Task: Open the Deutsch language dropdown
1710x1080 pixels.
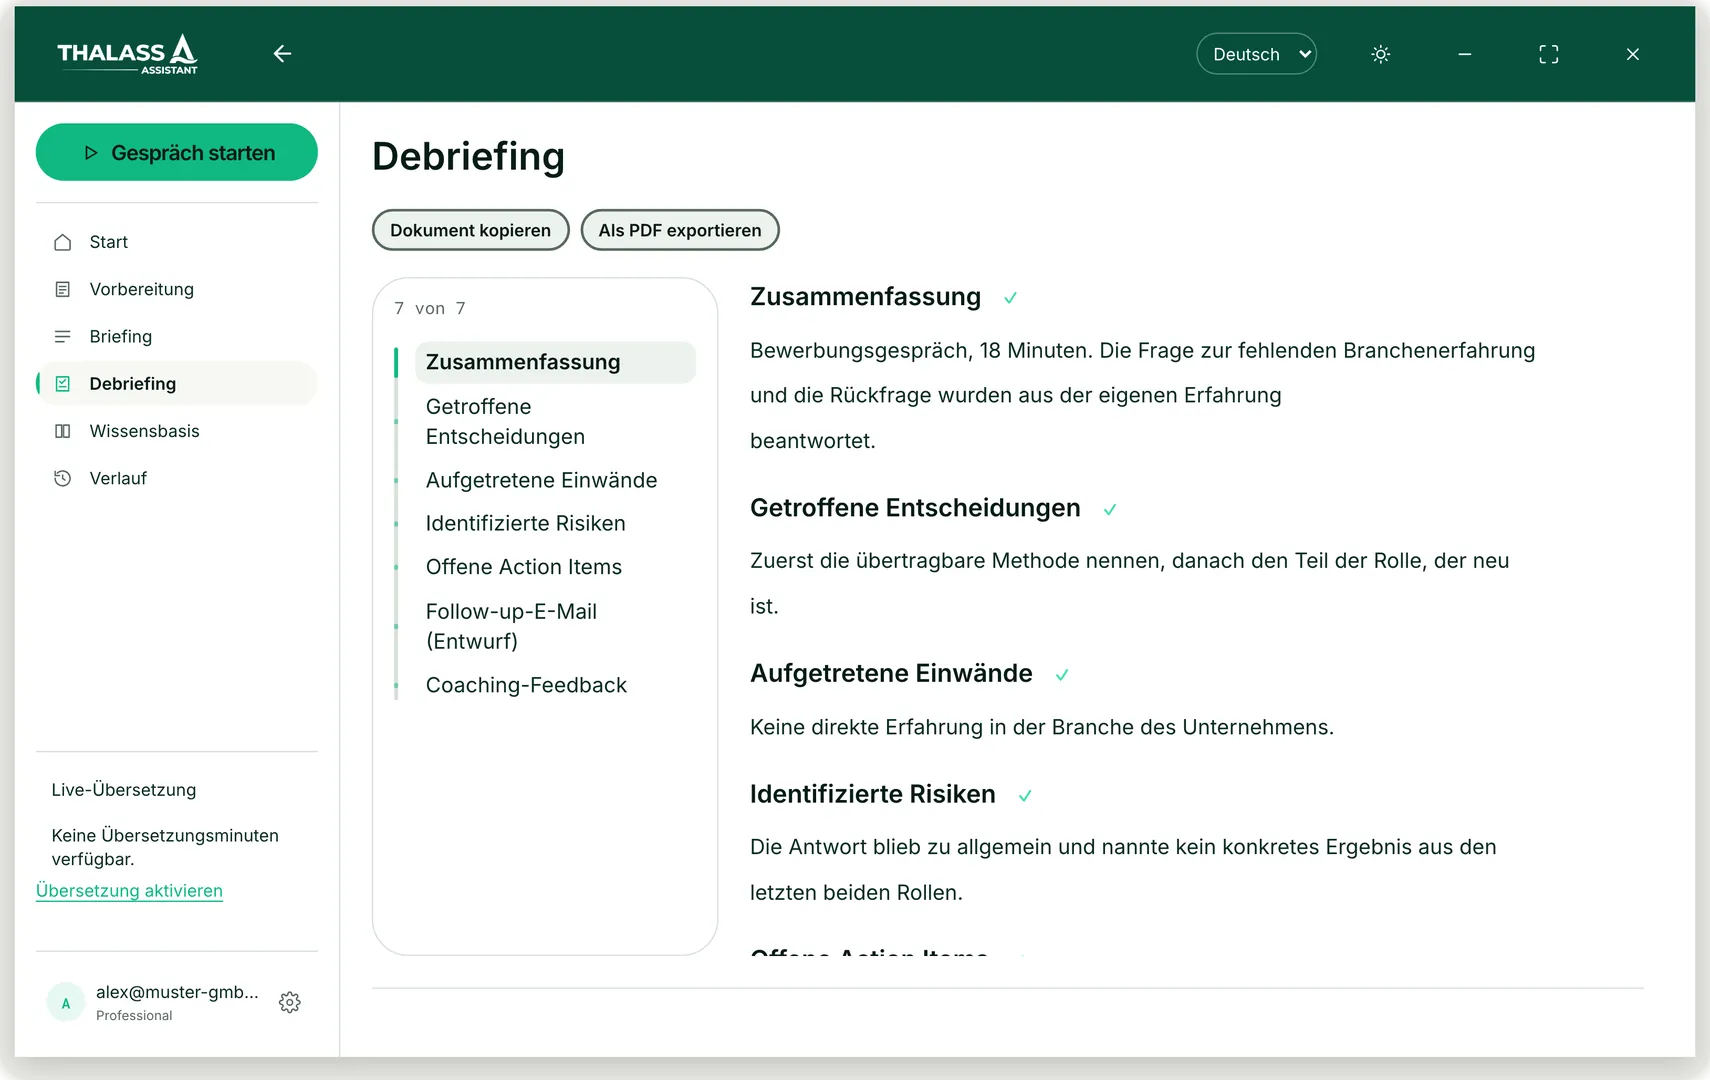Action: [1256, 54]
